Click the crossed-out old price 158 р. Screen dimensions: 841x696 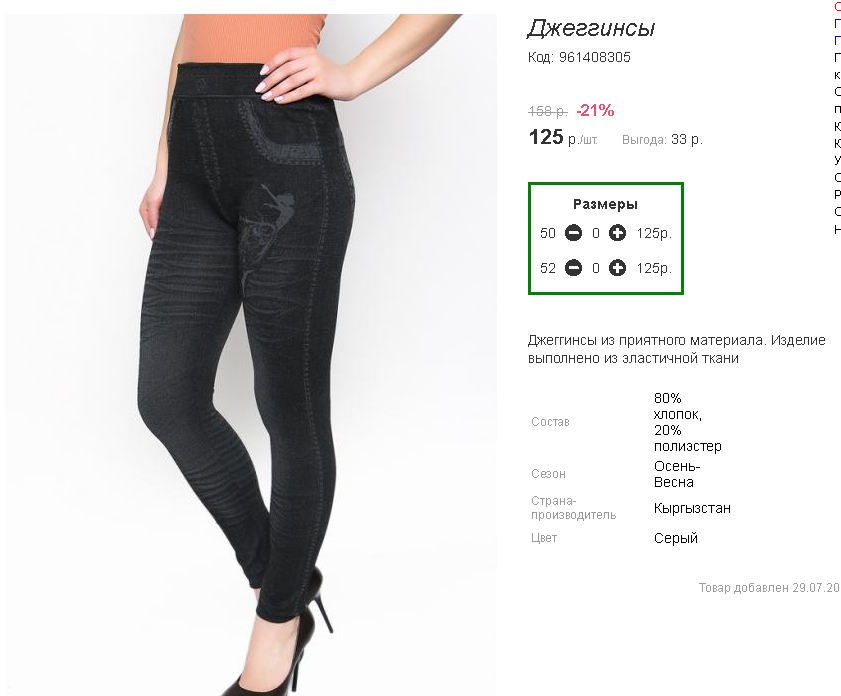pyautogui.click(x=548, y=112)
